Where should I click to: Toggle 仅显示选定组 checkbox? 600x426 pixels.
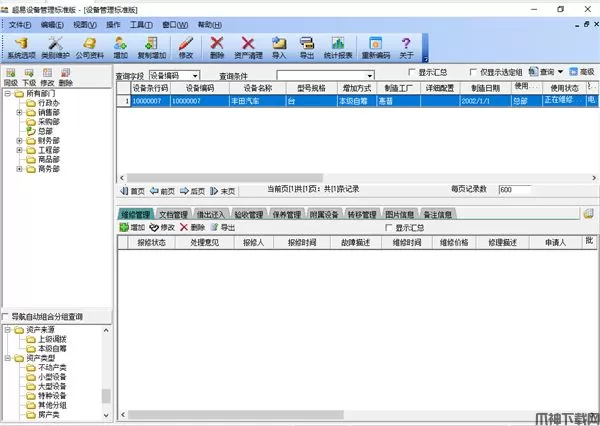coord(472,73)
